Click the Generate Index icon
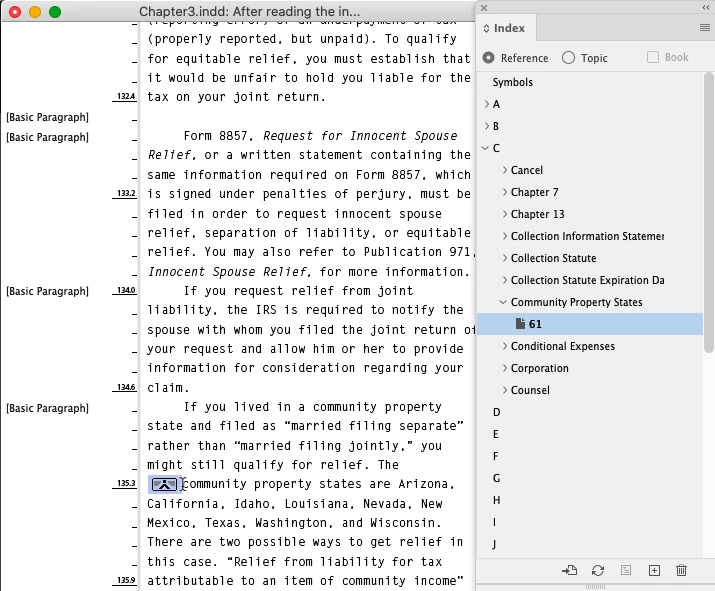715x591 pixels. click(x=626, y=570)
